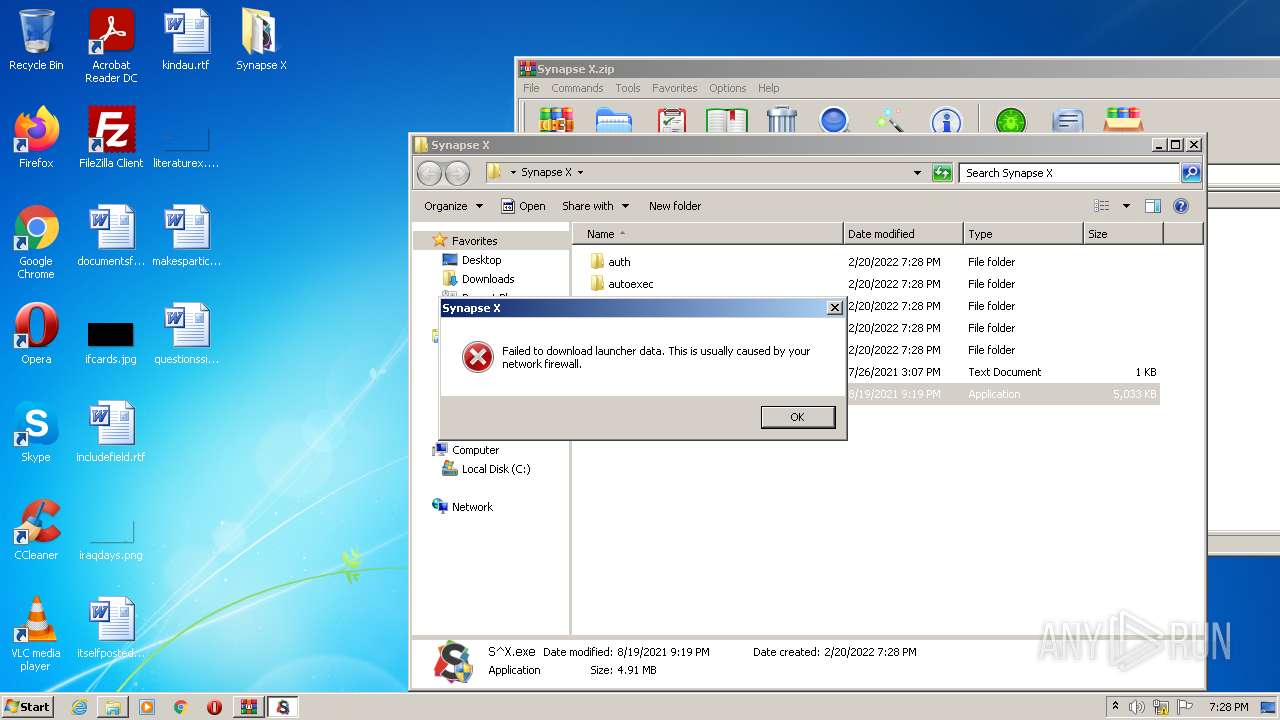Image resolution: width=1280 pixels, height=720 pixels.
Task: Click the Open button in Explorer toolbar
Action: pyautogui.click(x=523, y=206)
